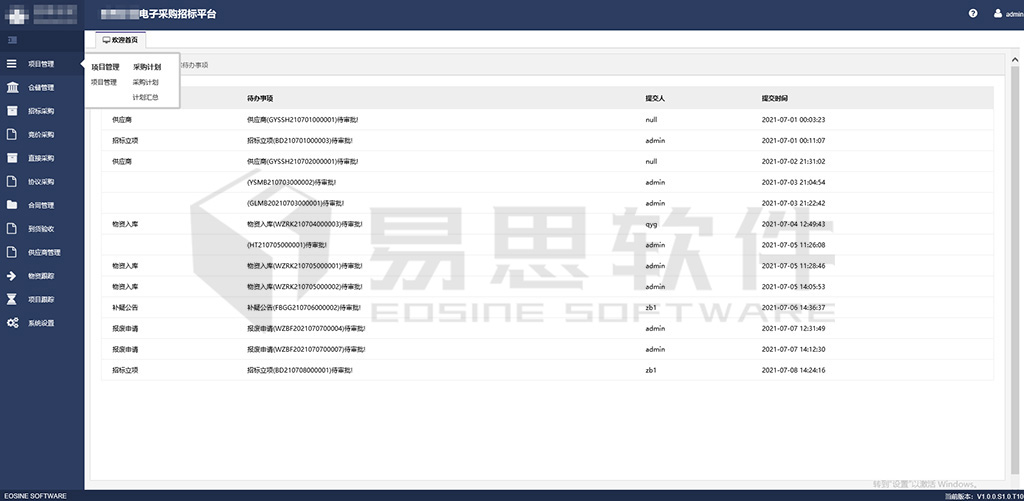The height and width of the screenshot is (501, 1024).
Task: Select 计划汇总 in the flyout submenu
Action: [x=146, y=97]
